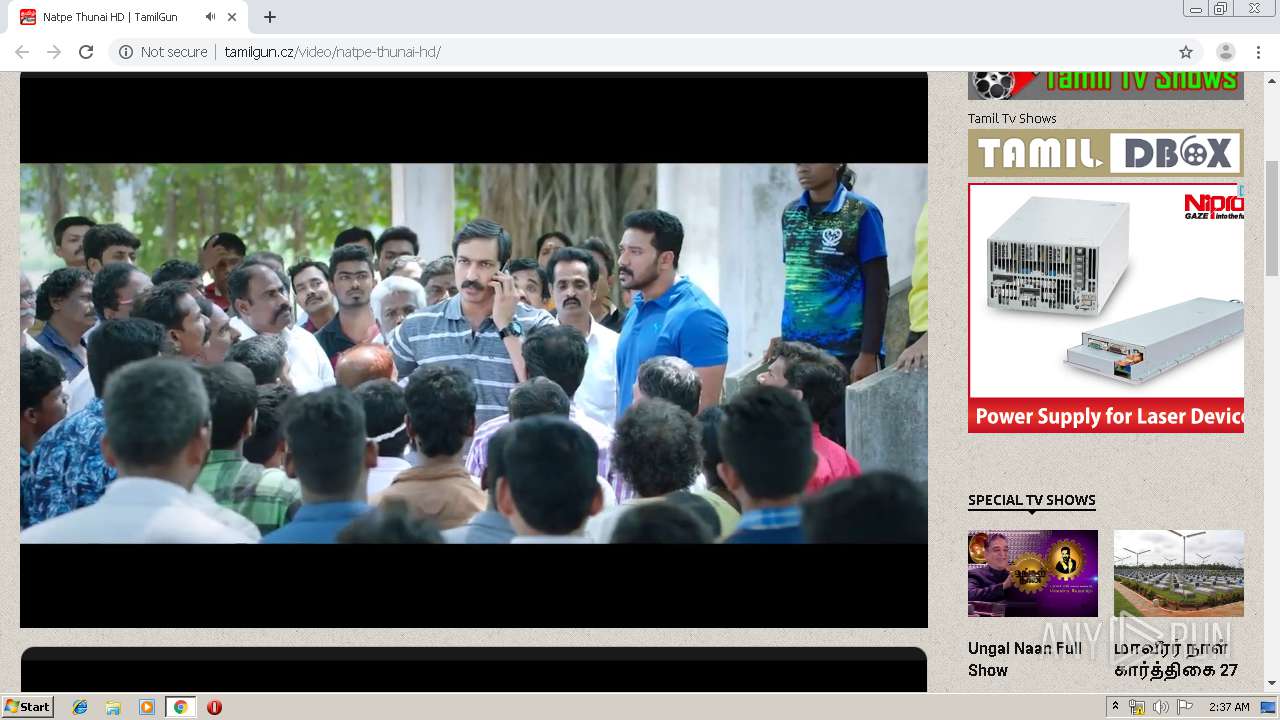Open the Power Supply for Laser Device ad

tap(1106, 308)
